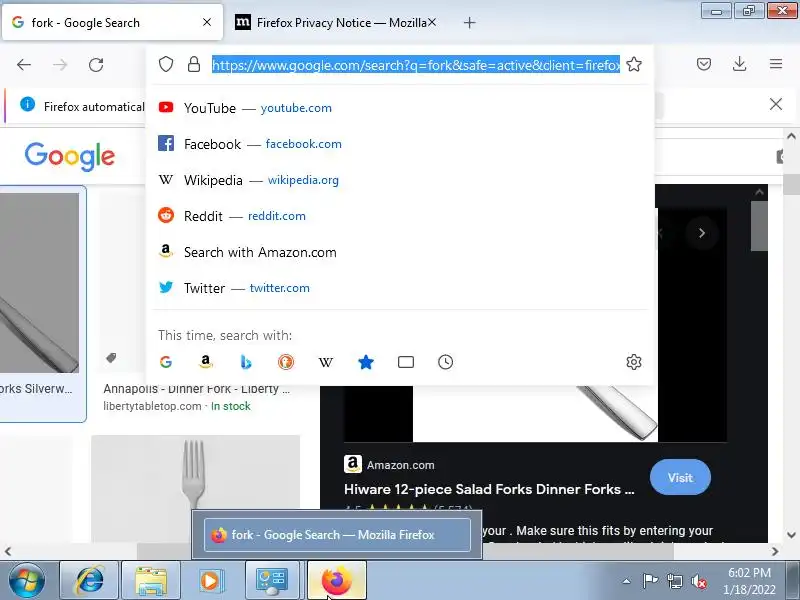The width and height of the screenshot is (800, 600).
Task: Show the next image in preview panel
Action: tap(702, 233)
